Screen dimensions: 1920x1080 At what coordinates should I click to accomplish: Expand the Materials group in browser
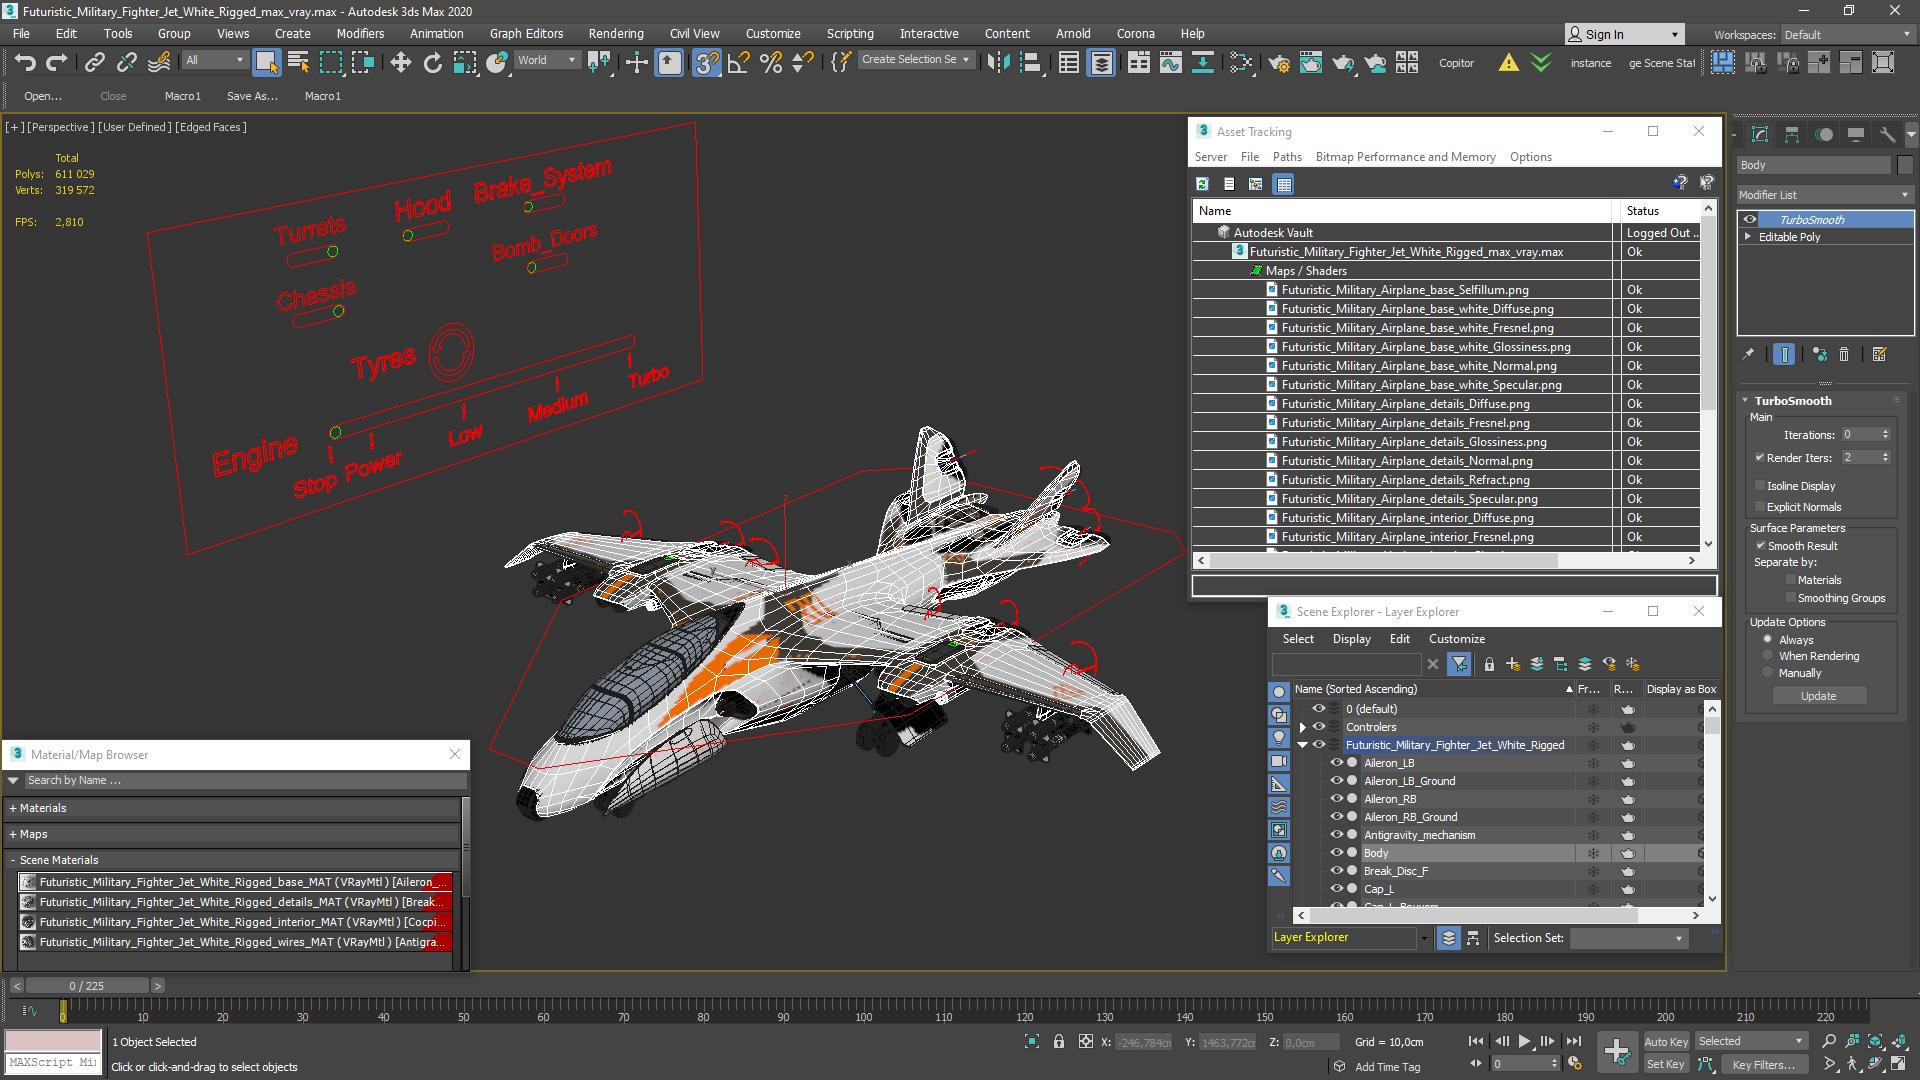[13, 808]
